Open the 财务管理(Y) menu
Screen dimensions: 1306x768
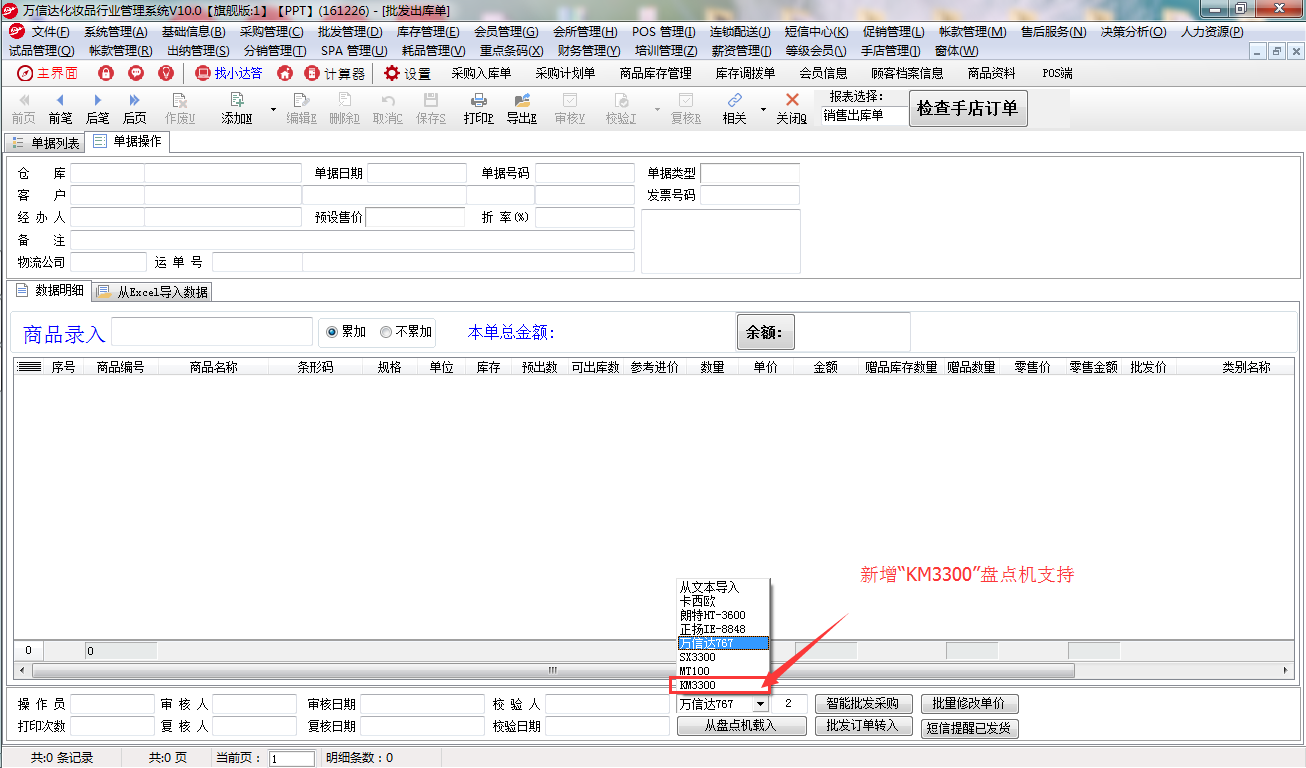(589, 50)
